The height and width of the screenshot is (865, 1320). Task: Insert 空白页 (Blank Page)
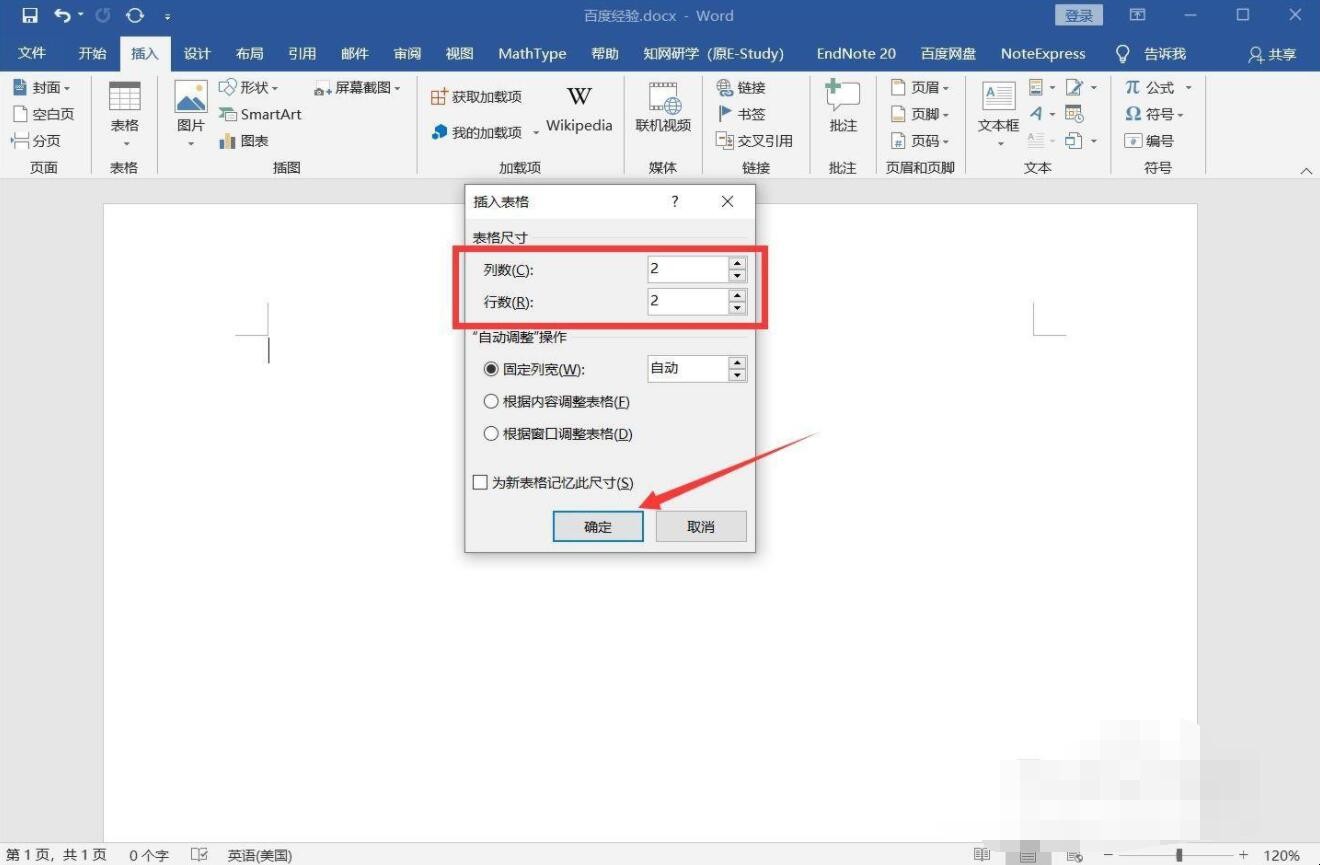click(43, 114)
